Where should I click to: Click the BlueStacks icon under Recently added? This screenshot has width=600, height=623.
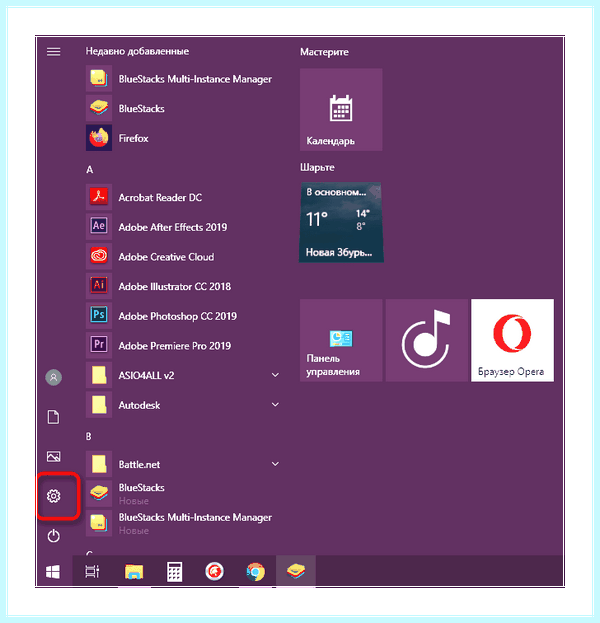click(99, 108)
